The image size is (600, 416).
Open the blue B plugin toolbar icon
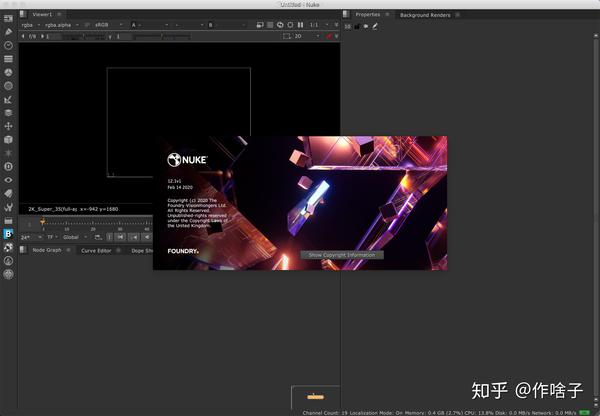(8, 234)
